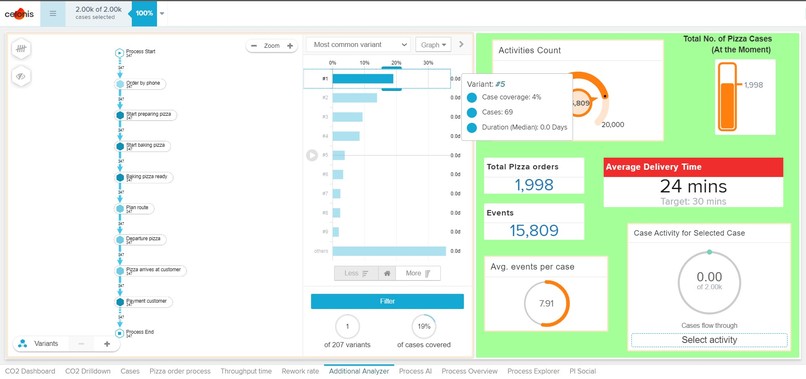
Task: Open the Process AI tab
Action: (415, 371)
